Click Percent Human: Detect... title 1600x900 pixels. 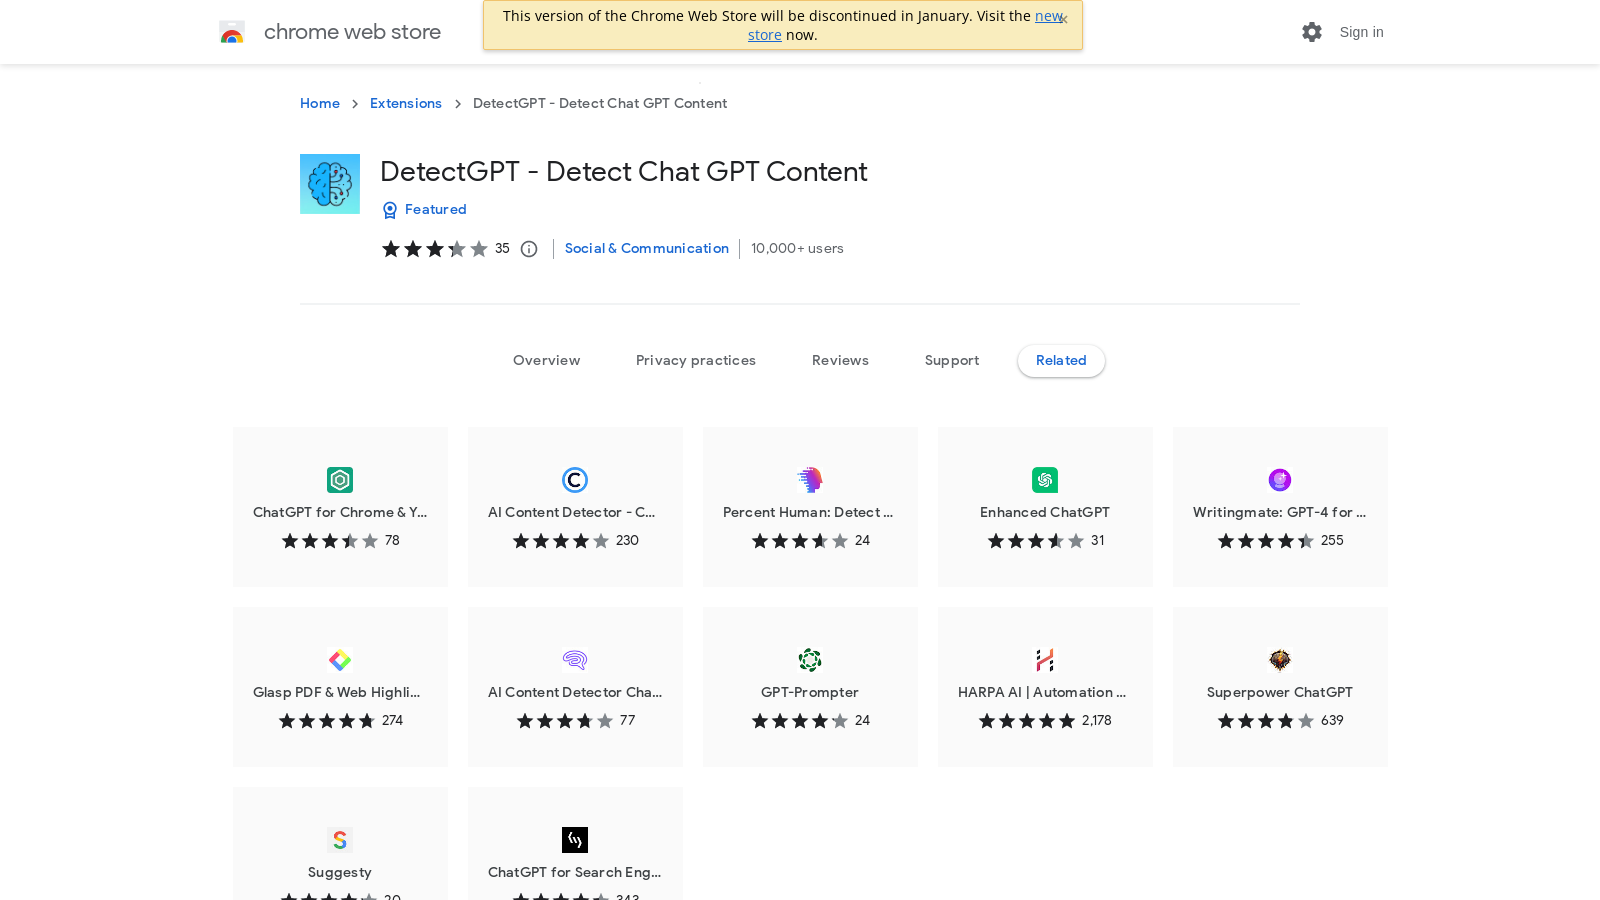tap(808, 512)
